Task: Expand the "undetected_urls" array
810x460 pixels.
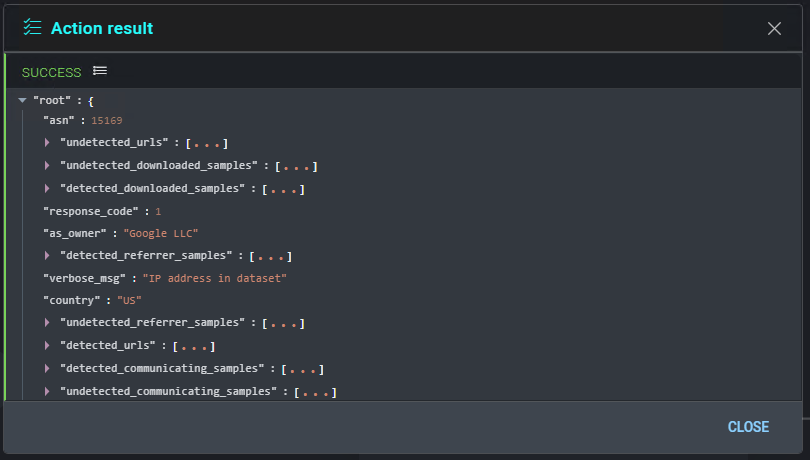Action: 47,143
